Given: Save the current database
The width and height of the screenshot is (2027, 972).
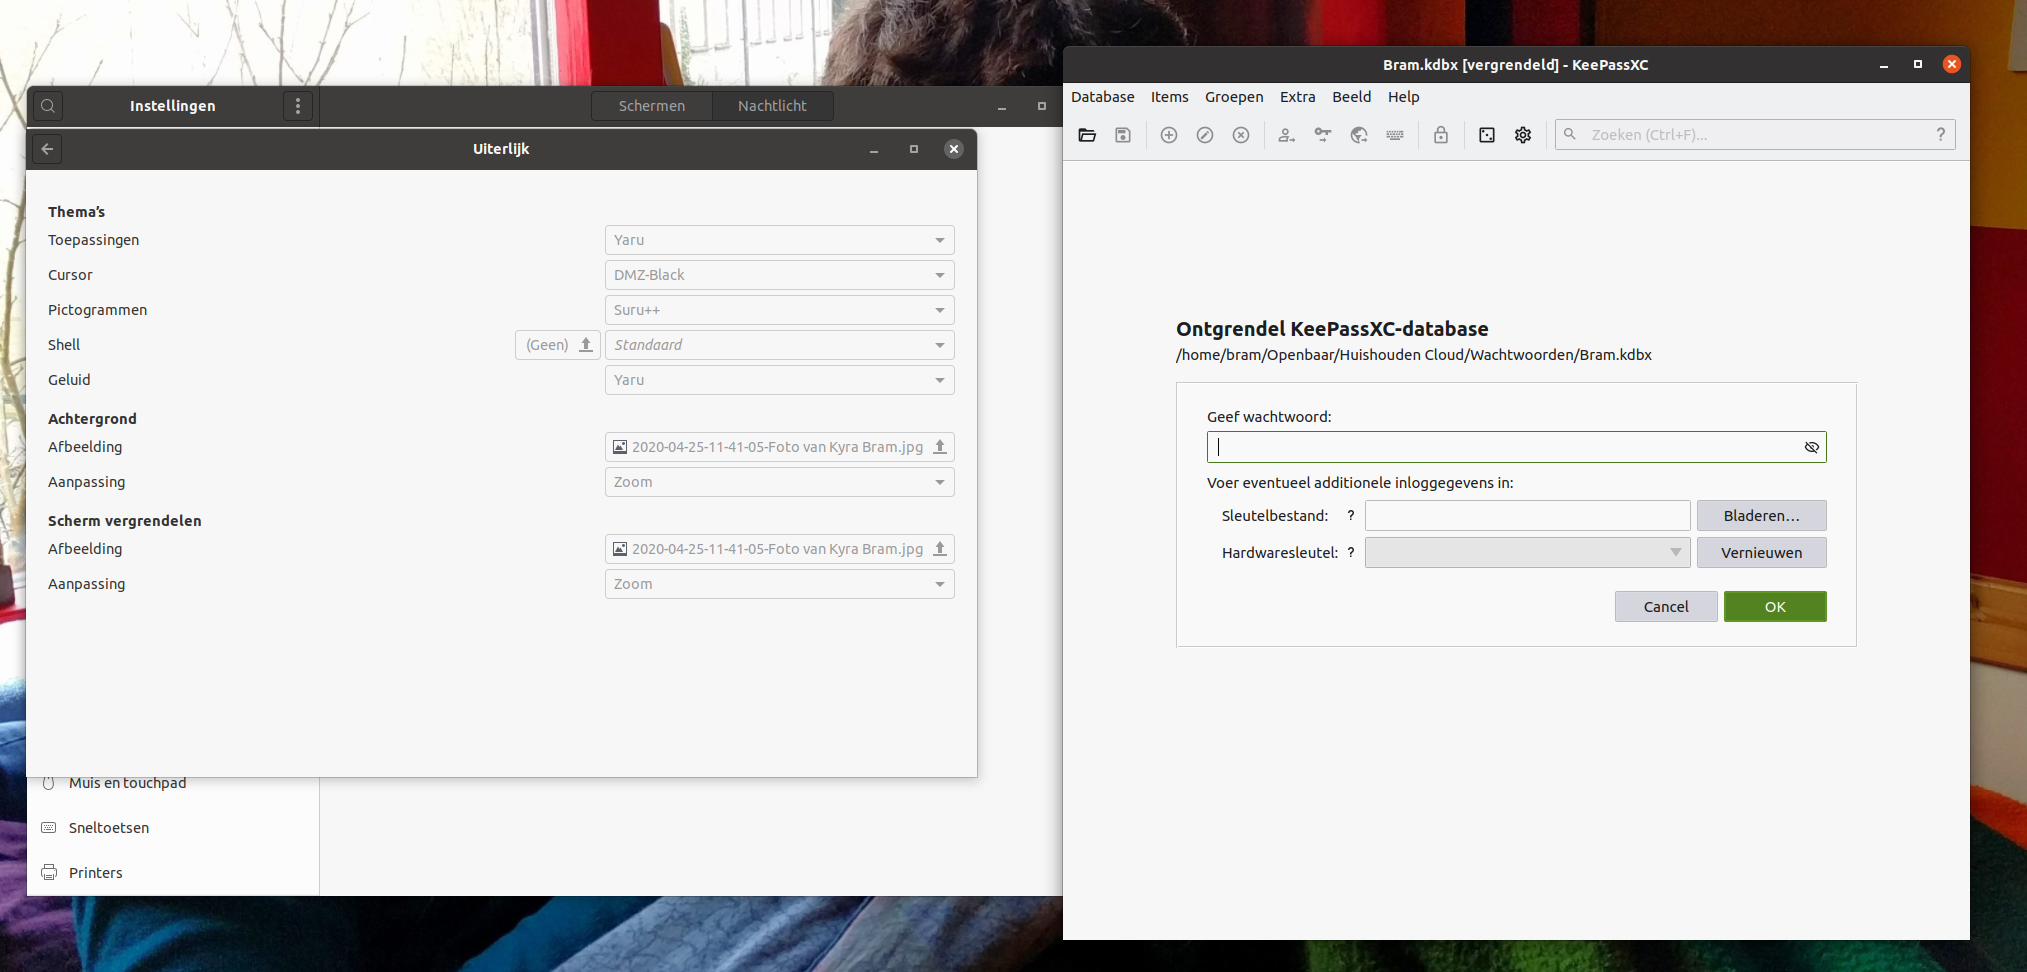Looking at the screenshot, I should click(1122, 135).
